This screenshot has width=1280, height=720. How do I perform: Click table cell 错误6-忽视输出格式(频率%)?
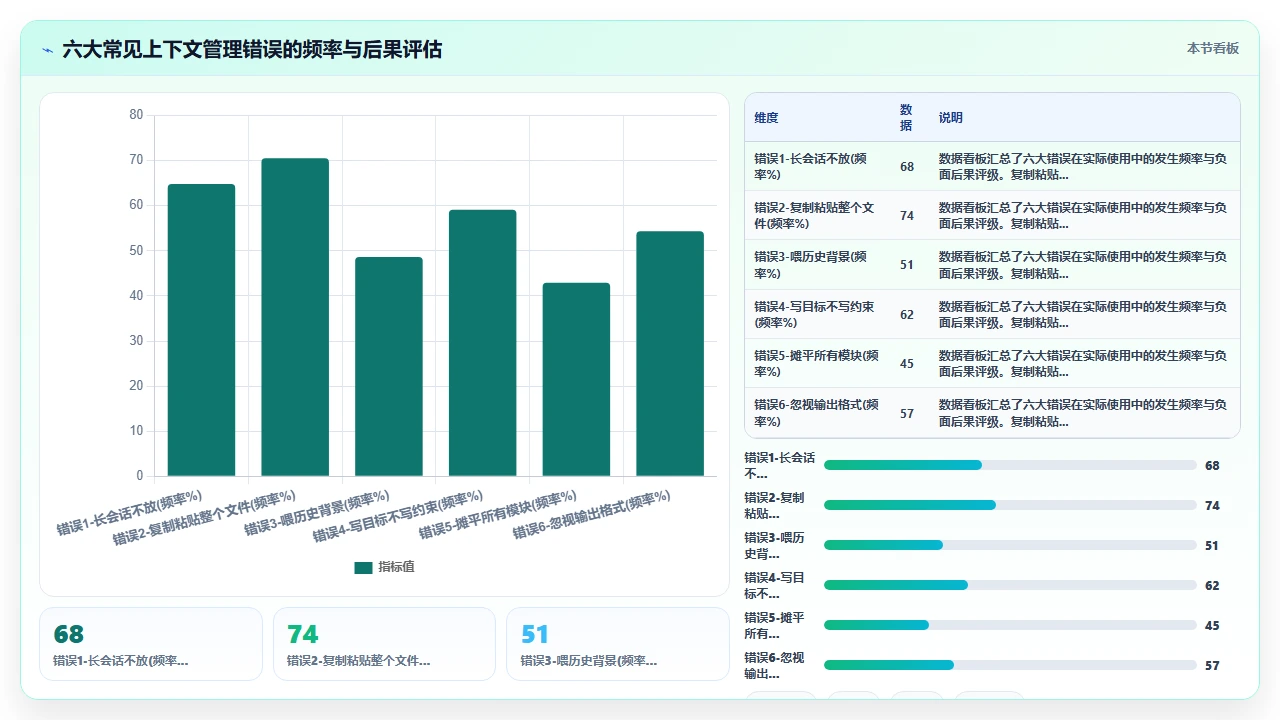(817, 411)
